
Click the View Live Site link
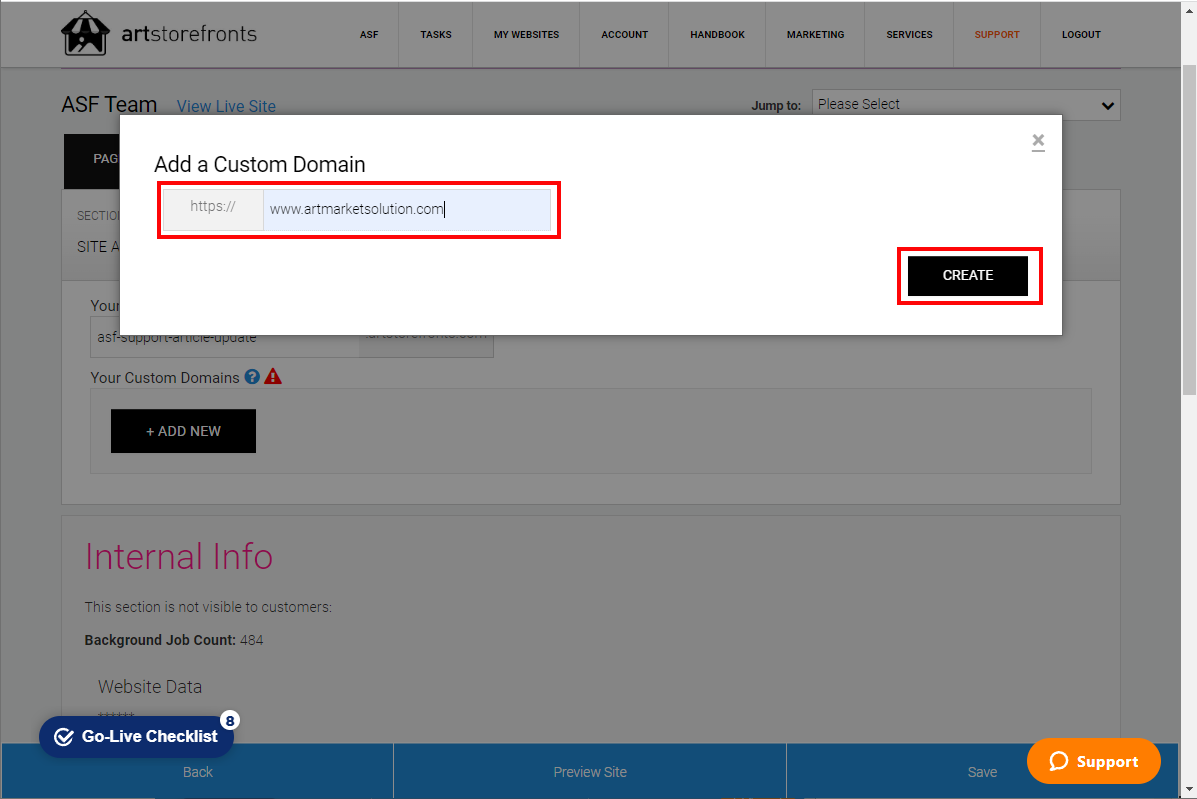click(226, 106)
